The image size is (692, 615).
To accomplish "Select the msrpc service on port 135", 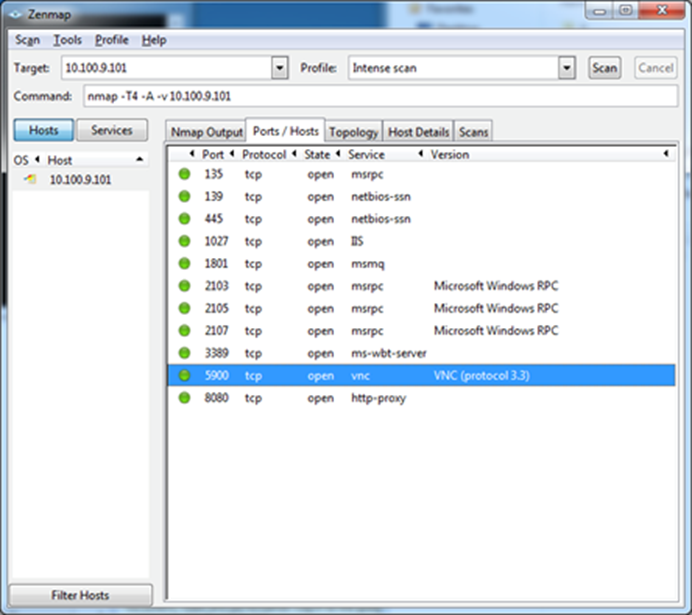I will 367,174.
